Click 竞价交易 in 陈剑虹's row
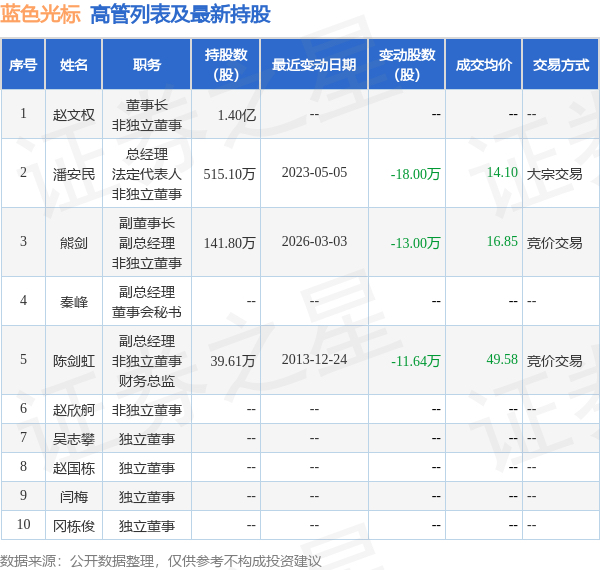Viewport: 600px width, 570px height. (x=554, y=361)
